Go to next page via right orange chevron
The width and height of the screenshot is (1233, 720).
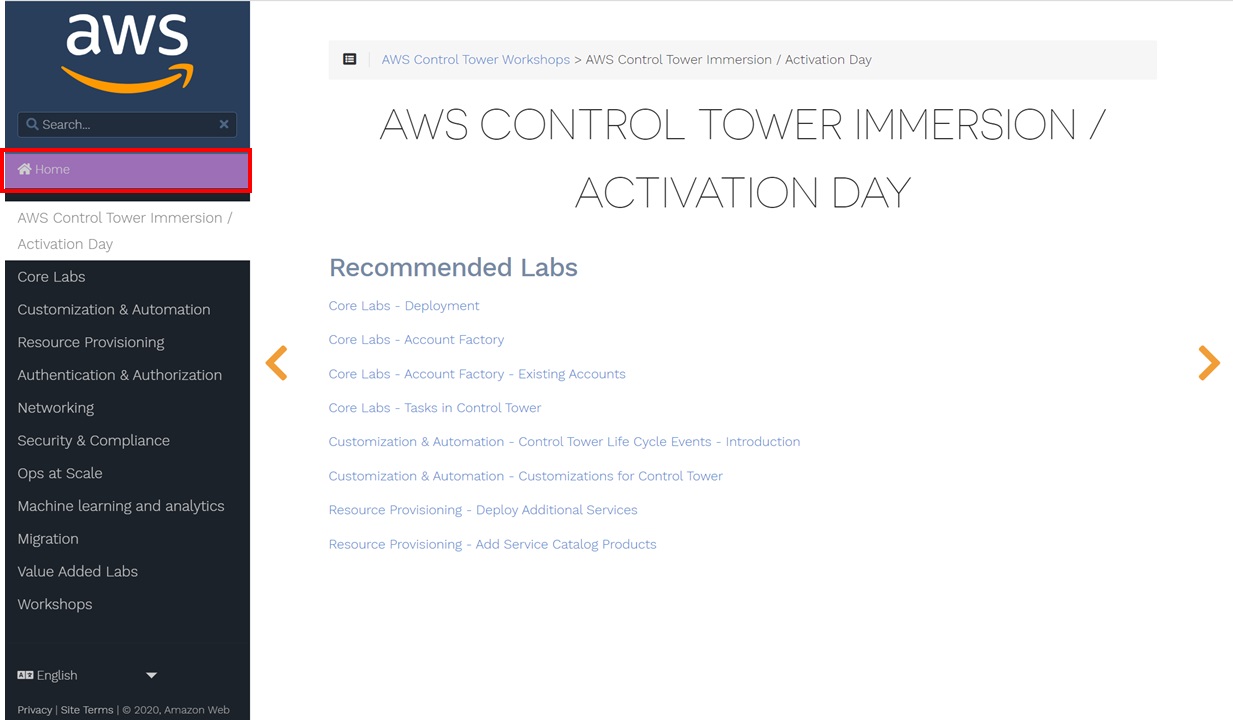[1208, 363]
